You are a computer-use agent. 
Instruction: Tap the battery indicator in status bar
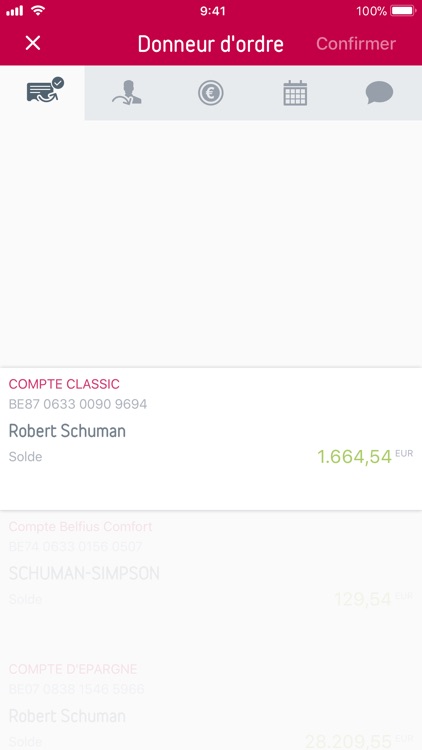click(x=403, y=11)
